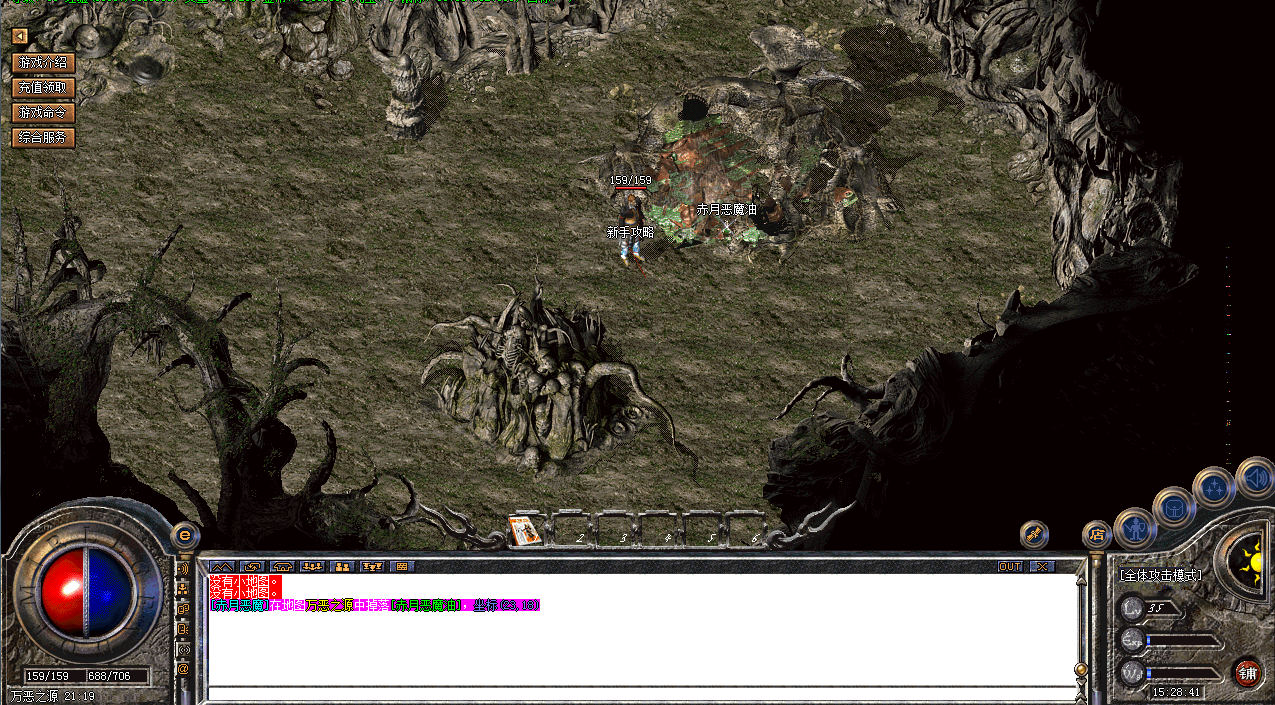This screenshot has width=1275, height=705.
Task: Click the round 'e' button near orb
Action: tap(184, 535)
